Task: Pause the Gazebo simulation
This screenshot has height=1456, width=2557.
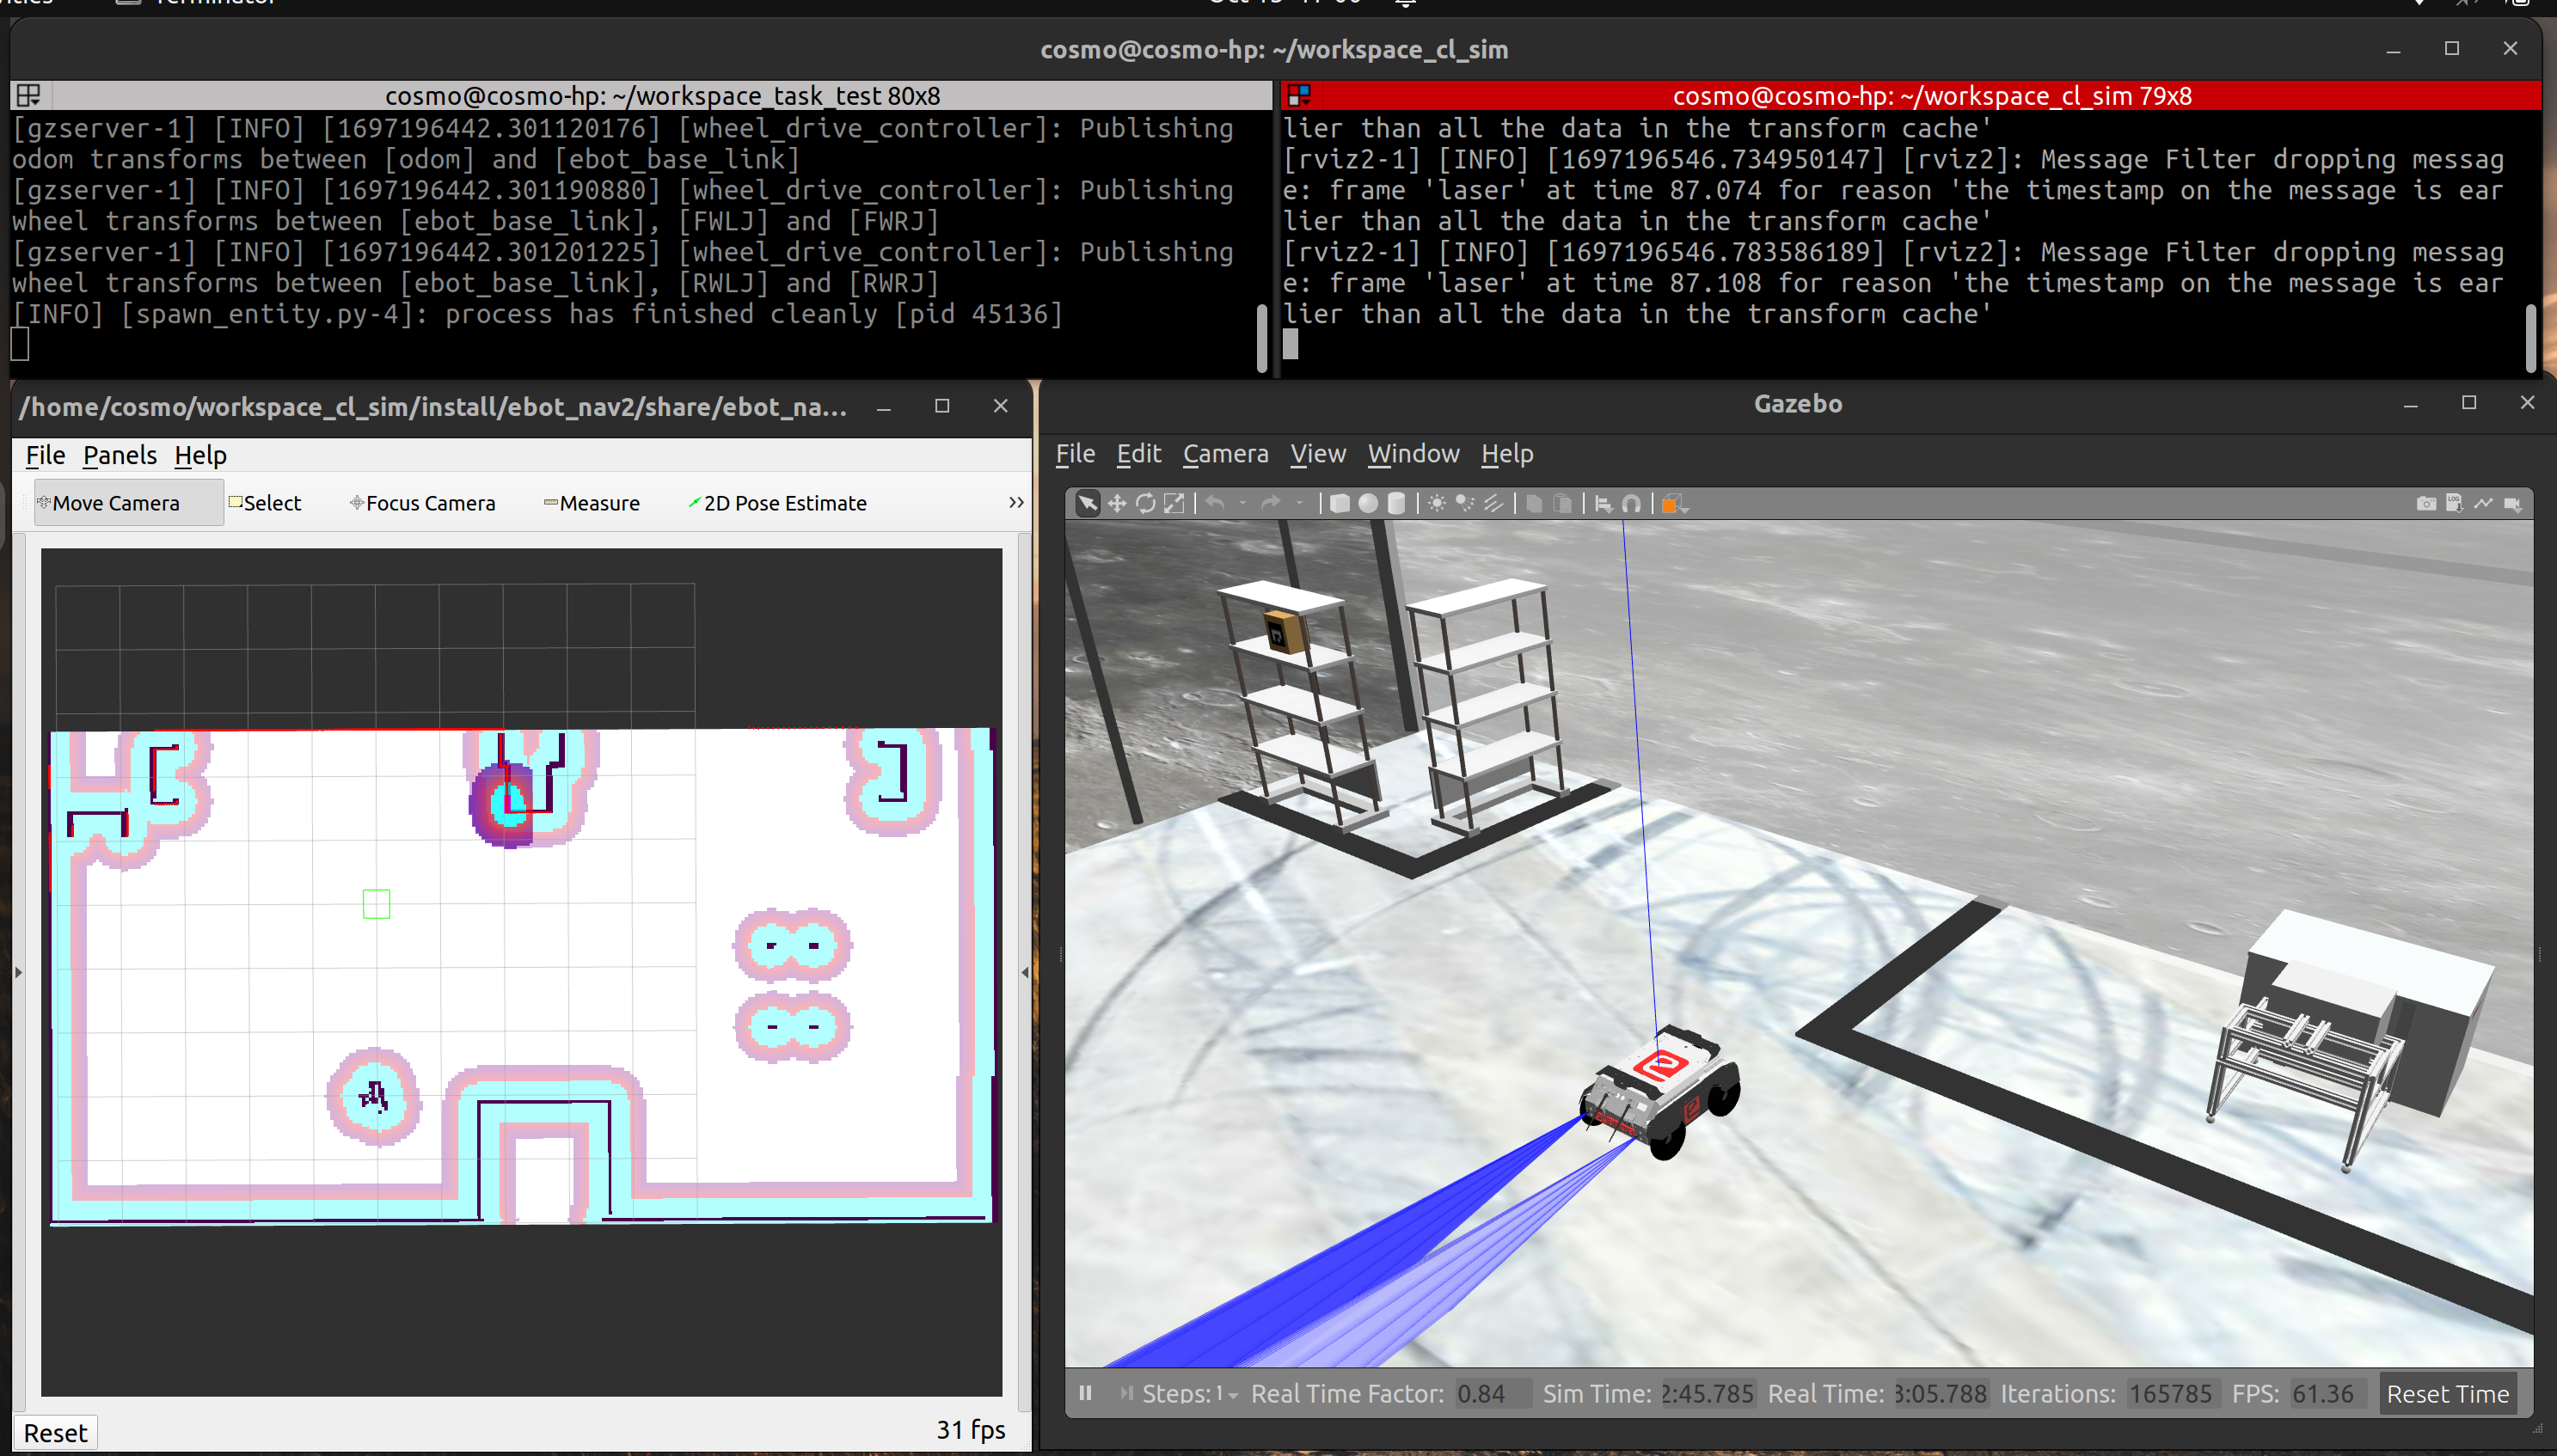Action: pyautogui.click(x=1085, y=1393)
